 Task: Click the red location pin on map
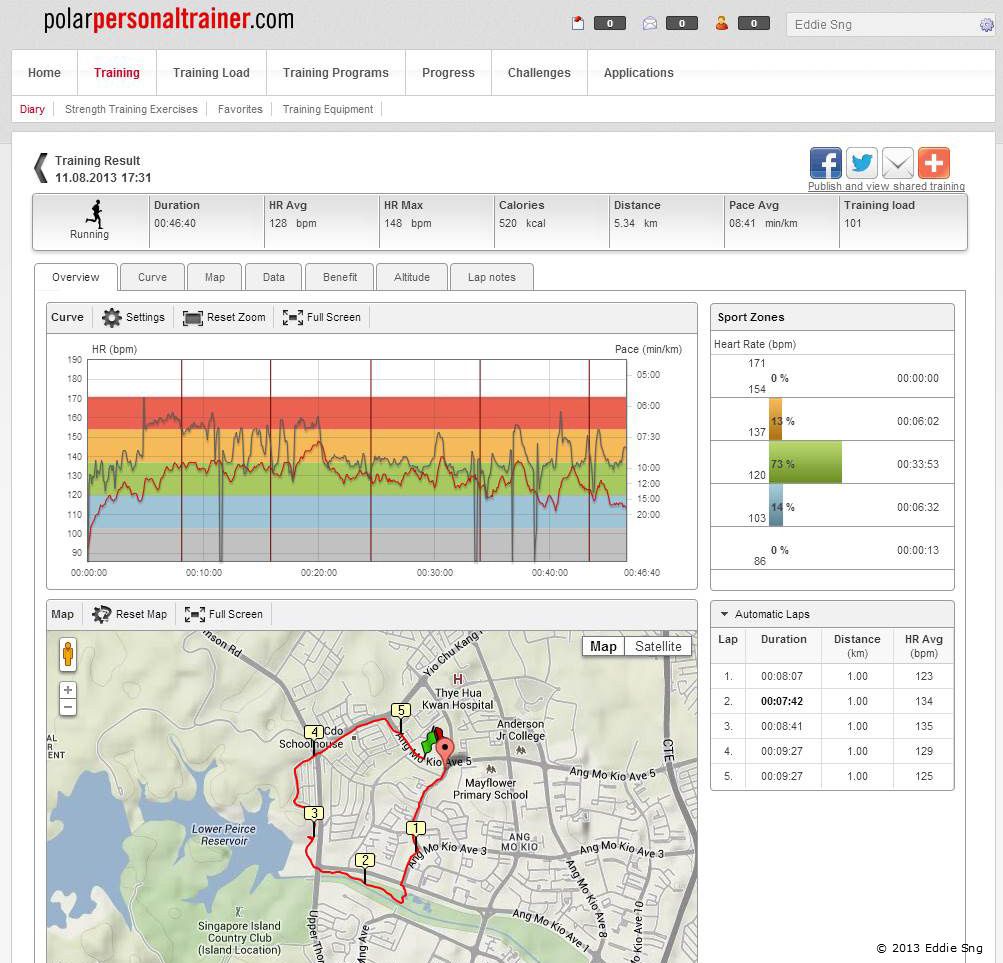[x=445, y=749]
